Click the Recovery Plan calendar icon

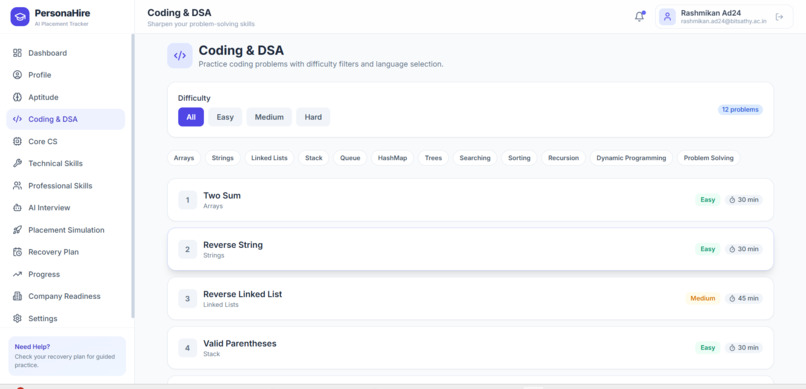click(17, 252)
